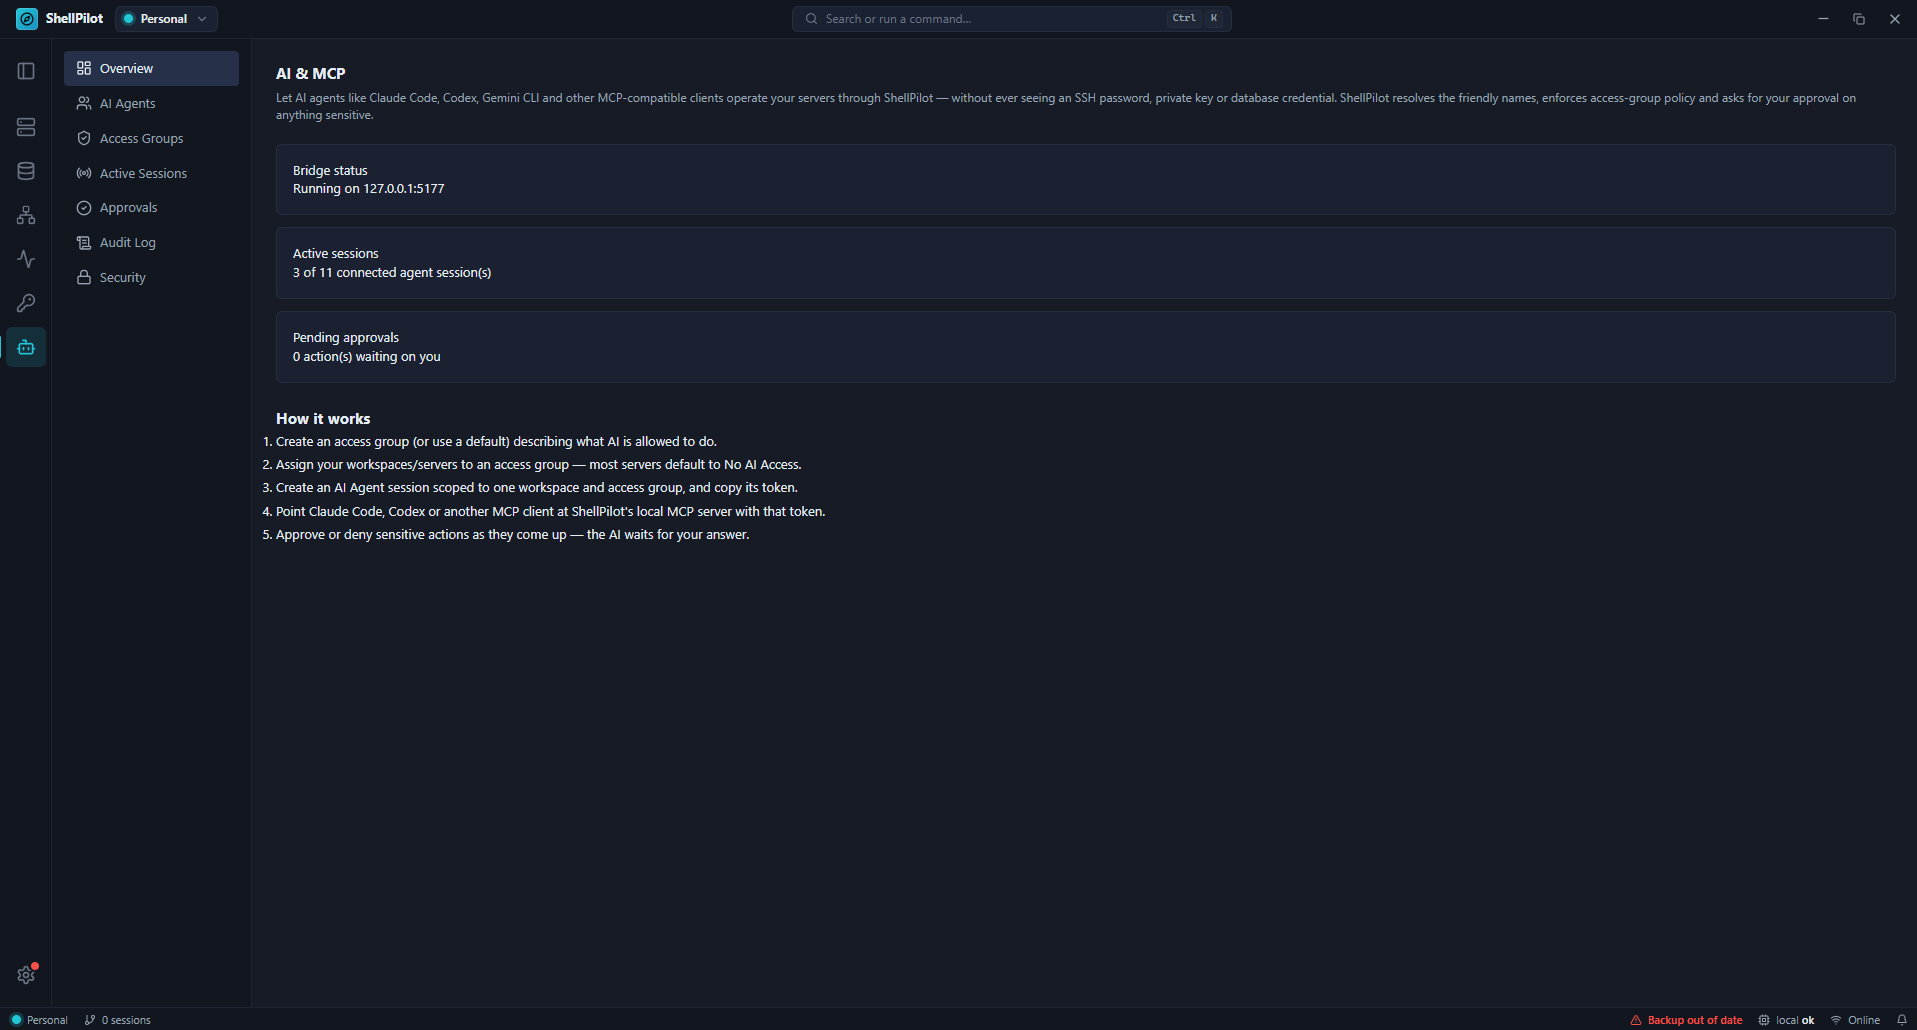Click '0 action(s) waiting on you' text

[366, 357]
